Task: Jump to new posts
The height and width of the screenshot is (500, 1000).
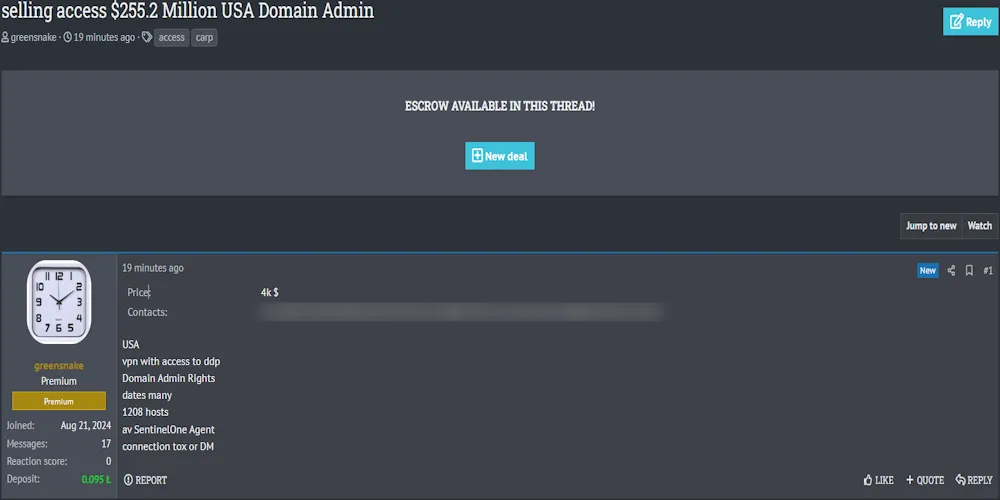Action: pyautogui.click(x=931, y=226)
